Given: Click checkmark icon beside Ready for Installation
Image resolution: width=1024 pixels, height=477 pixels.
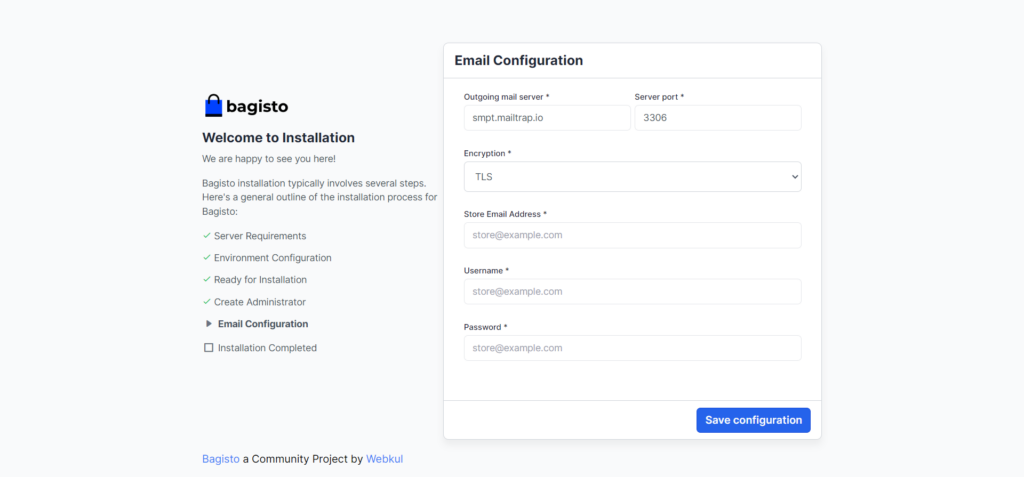Looking at the screenshot, I should pos(207,280).
